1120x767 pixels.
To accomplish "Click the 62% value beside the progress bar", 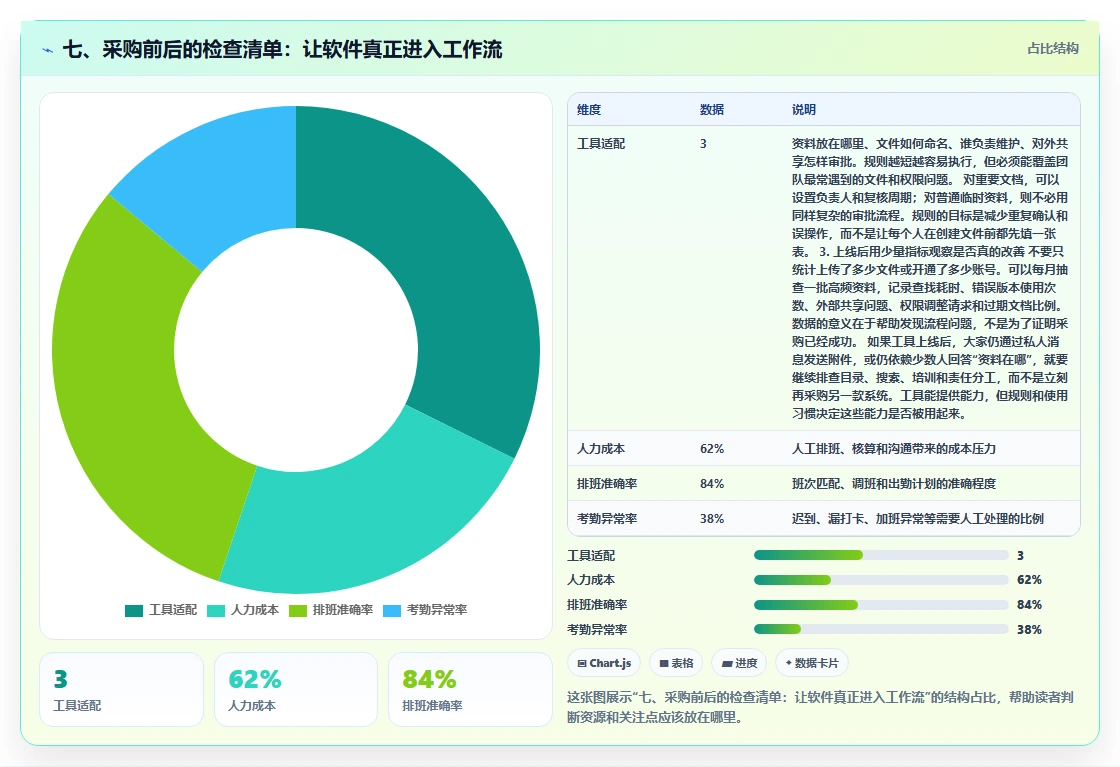I will (1029, 580).
